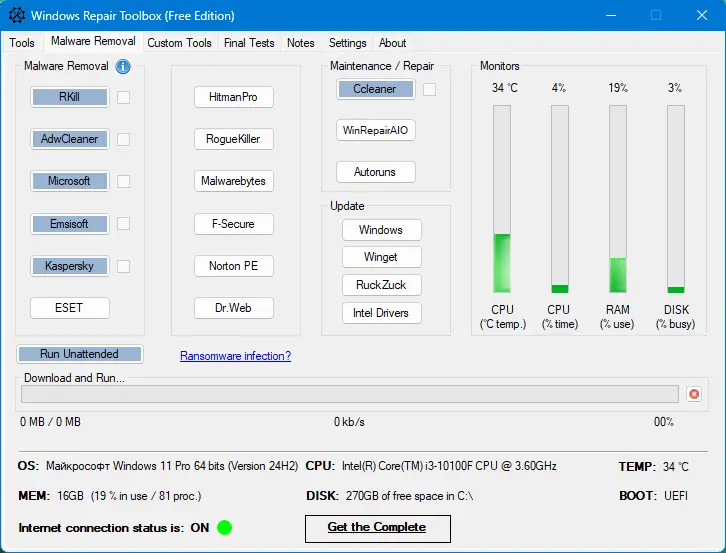
Task: Click the green internet status indicator
Action: (225, 527)
